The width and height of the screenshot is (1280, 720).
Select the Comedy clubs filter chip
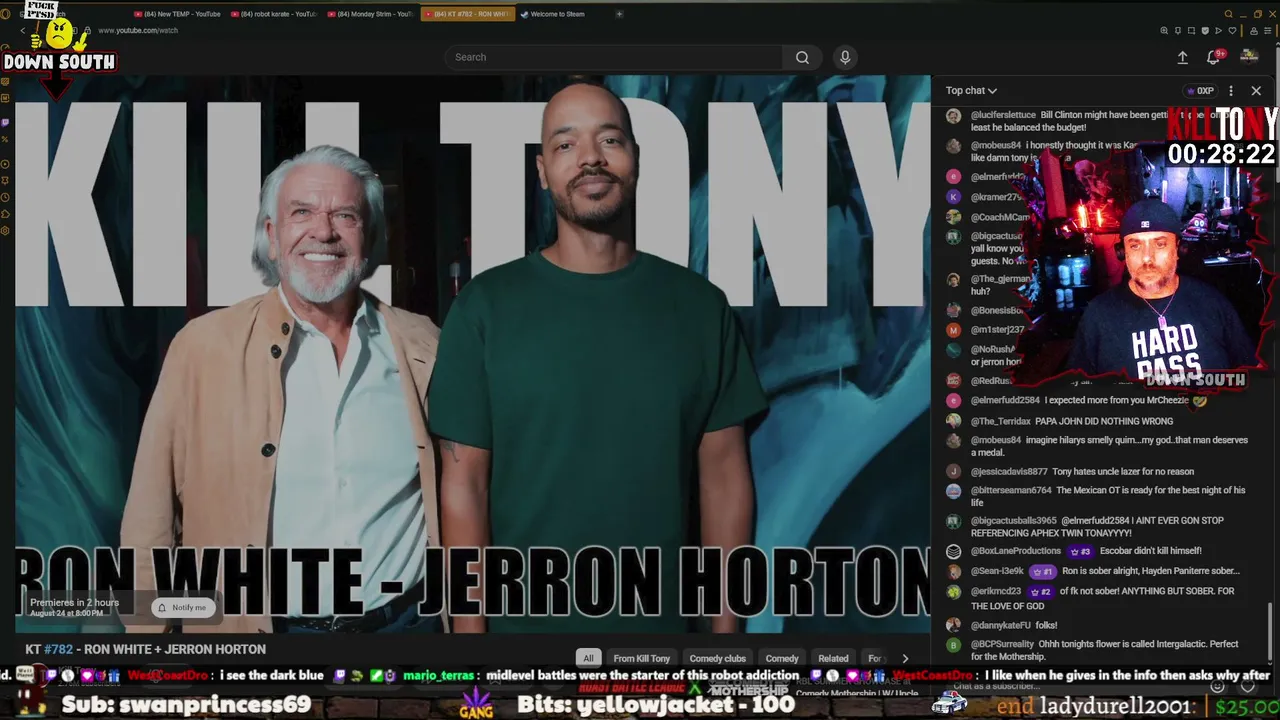click(x=717, y=658)
